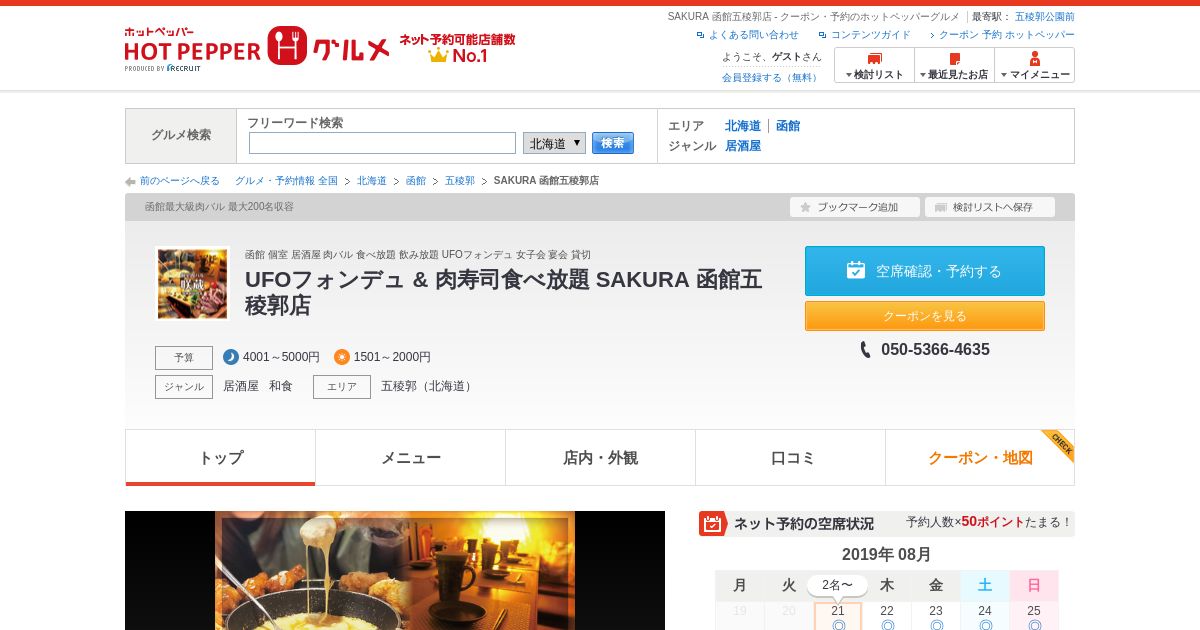Screen dimensions: 1200x630
Task: Click 検討リストへ保存 button
Action: coord(989,207)
